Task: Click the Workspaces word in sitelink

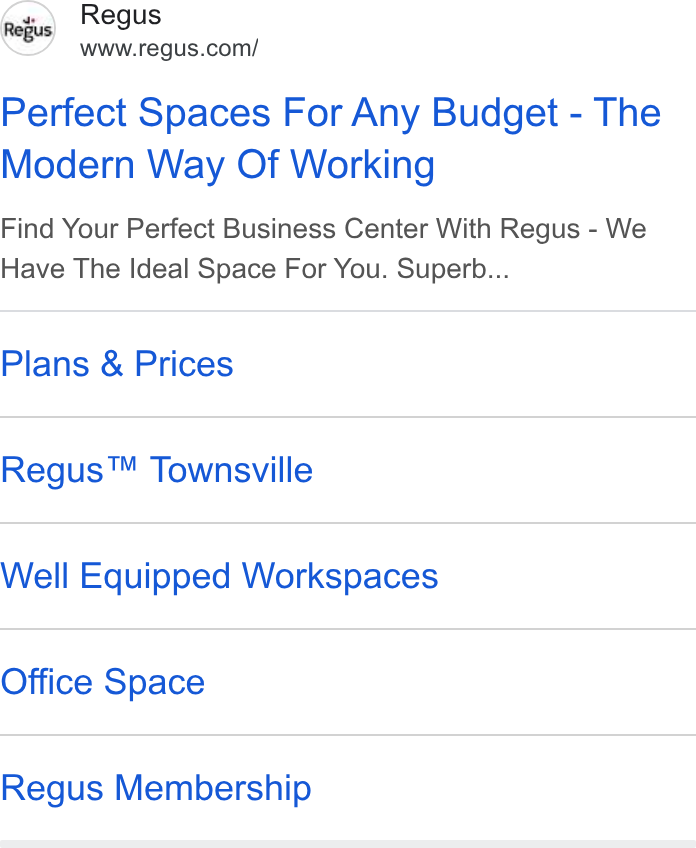Action: point(340,576)
